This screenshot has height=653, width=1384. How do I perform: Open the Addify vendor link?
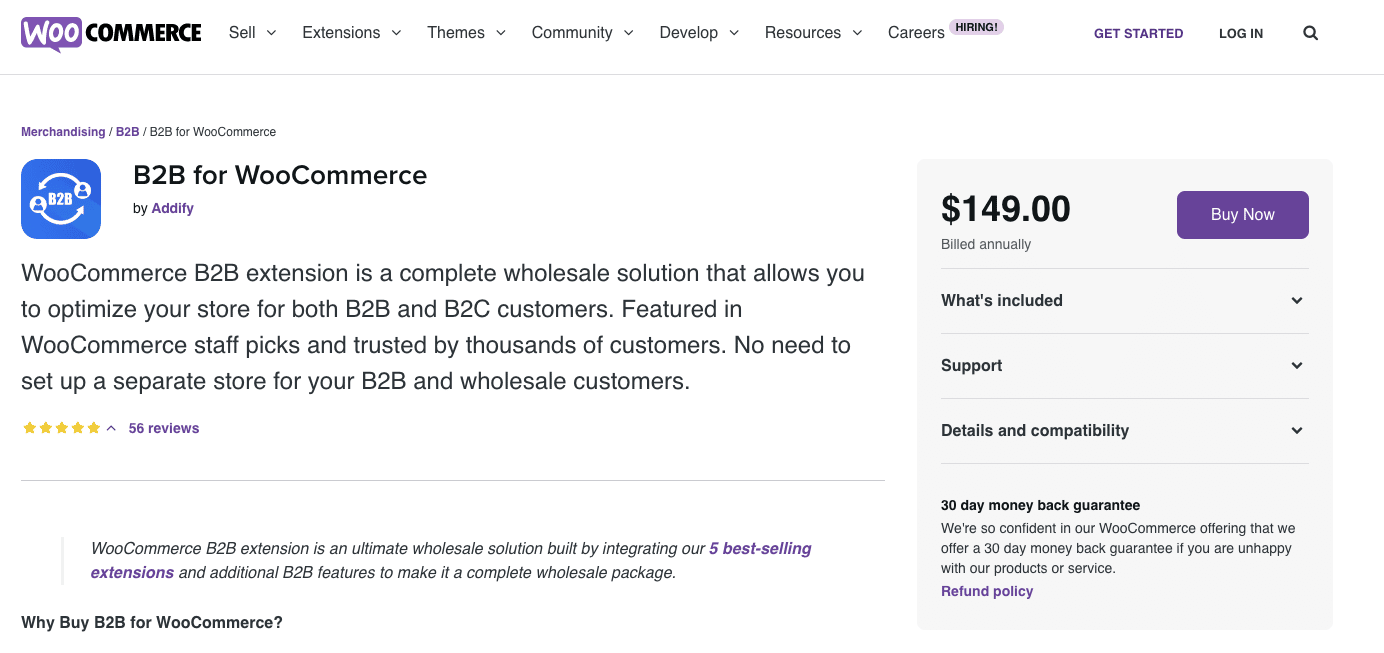pos(172,208)
